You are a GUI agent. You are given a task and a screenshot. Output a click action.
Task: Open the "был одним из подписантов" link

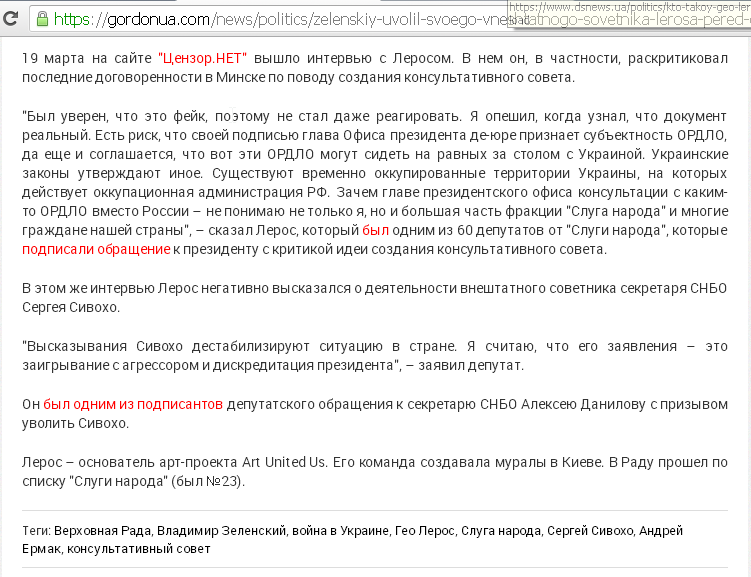pos(133,405)
